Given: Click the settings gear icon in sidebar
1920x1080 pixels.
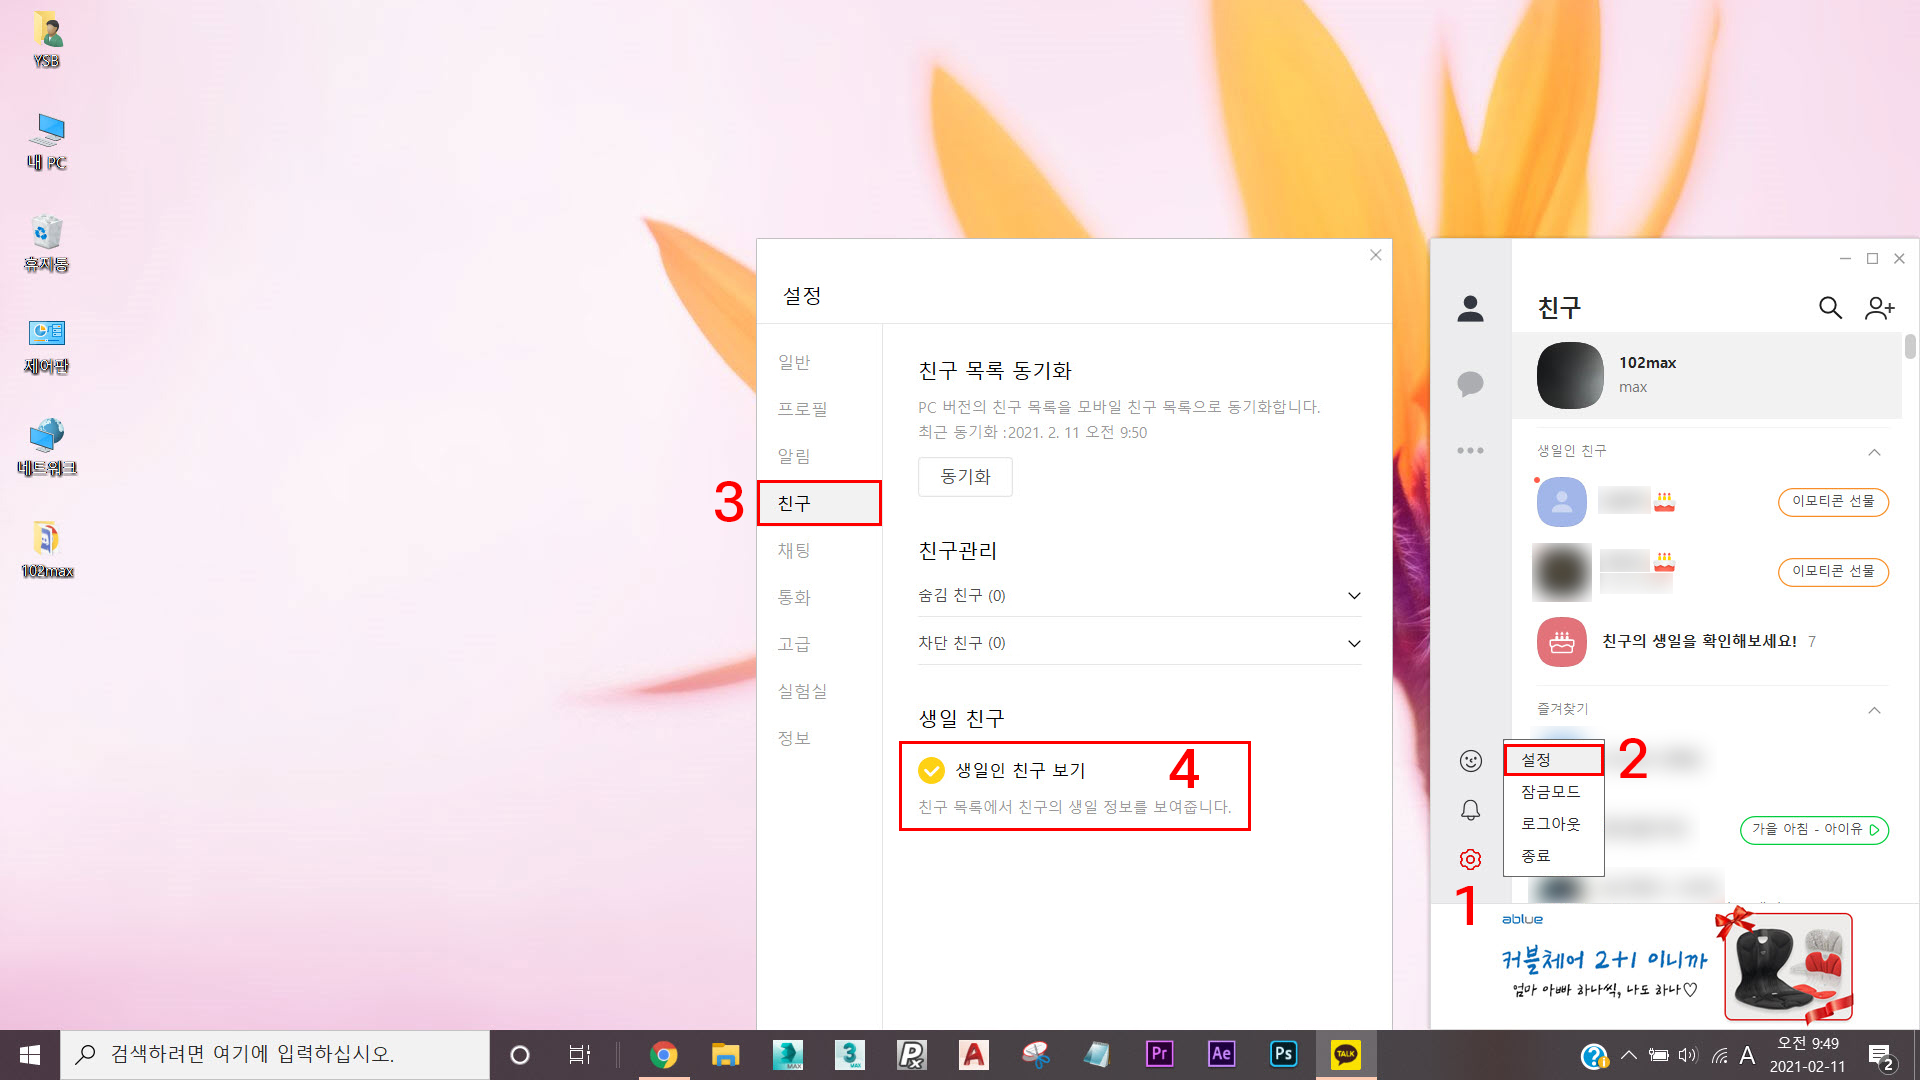Looking at the screenshot, I should [1470, 859].
